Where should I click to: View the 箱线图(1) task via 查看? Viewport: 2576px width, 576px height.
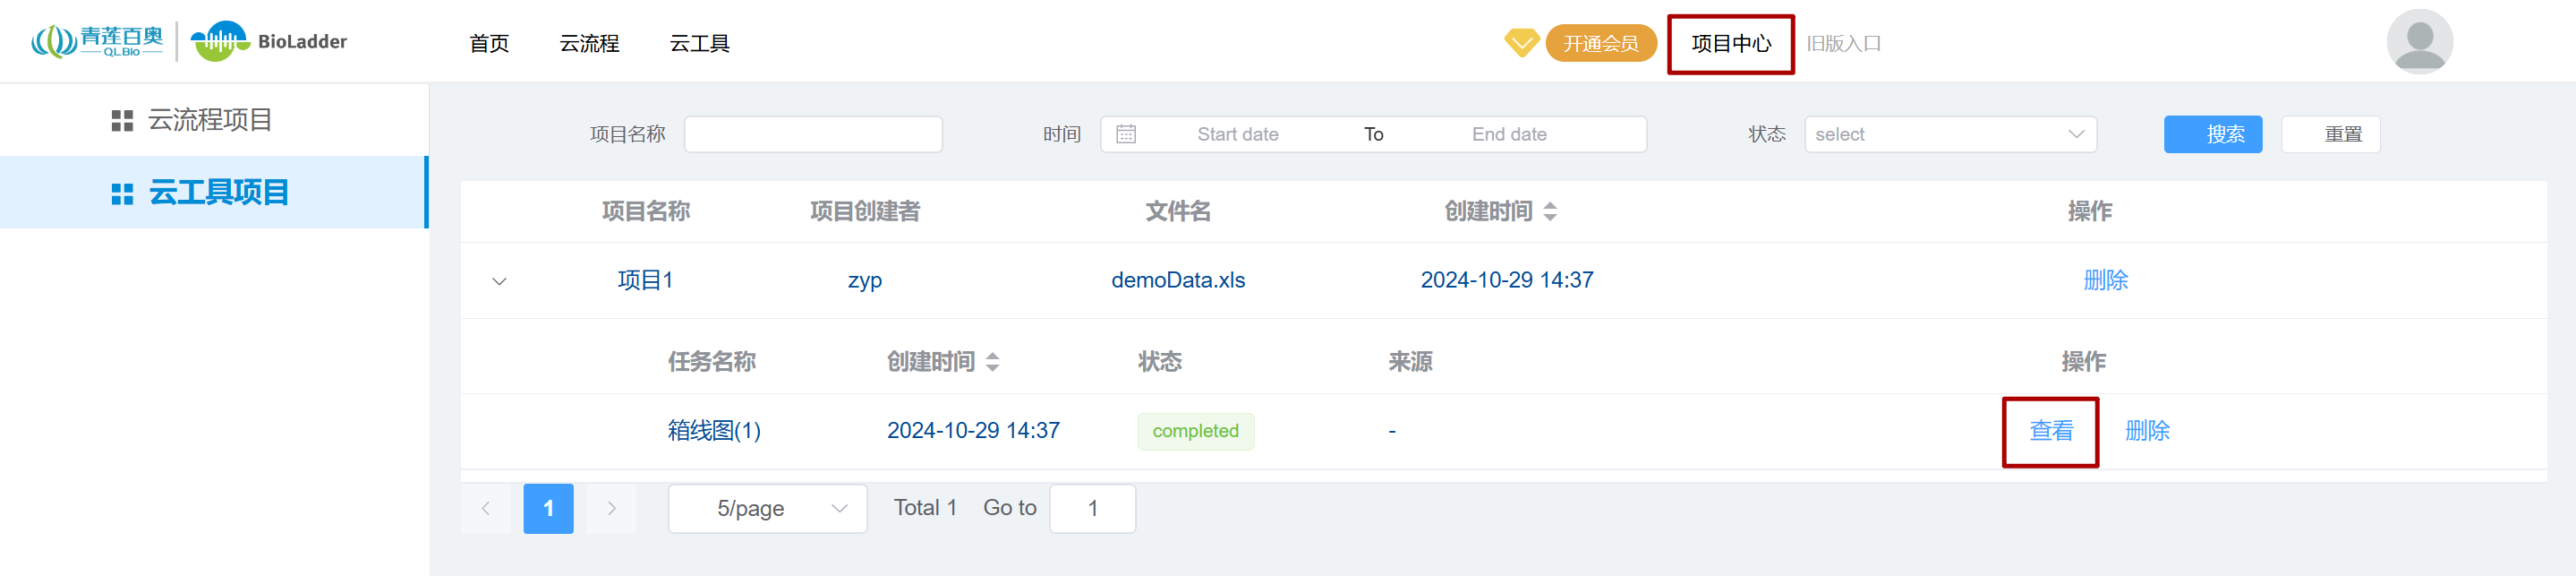2051,431
